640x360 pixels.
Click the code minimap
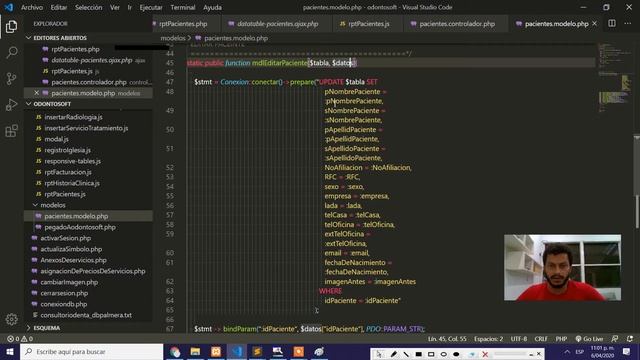(x=614, y=78)
